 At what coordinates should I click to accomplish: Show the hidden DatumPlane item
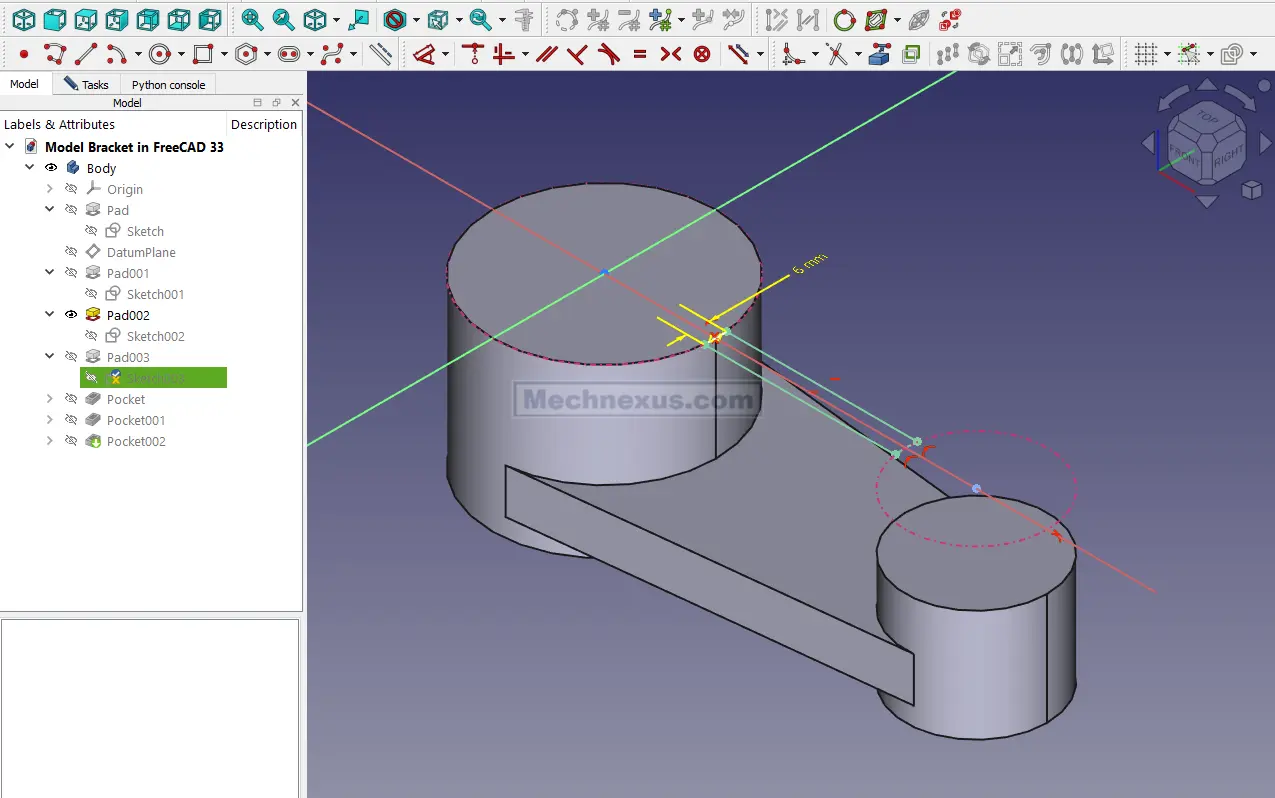(x=71, y=252)
